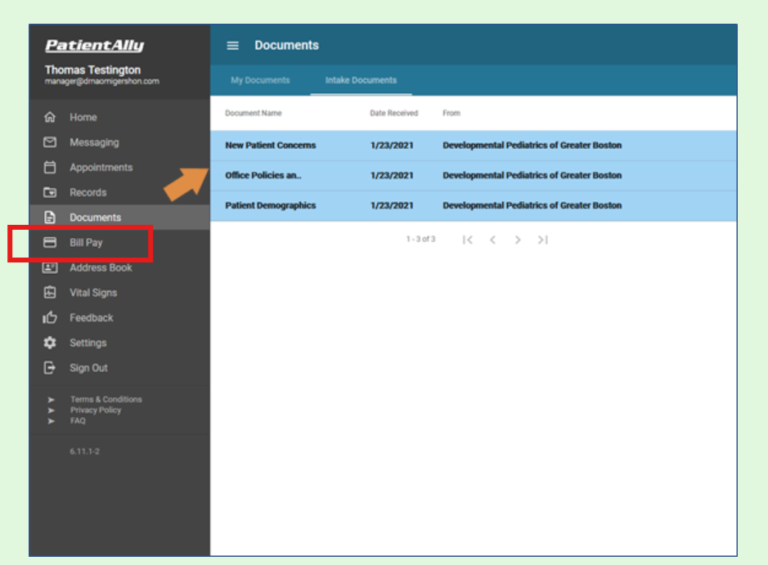The height and width of the screenshot is (565, 768).
Task: Open Records in the sidebar
Action: click(x=120, y=192)
